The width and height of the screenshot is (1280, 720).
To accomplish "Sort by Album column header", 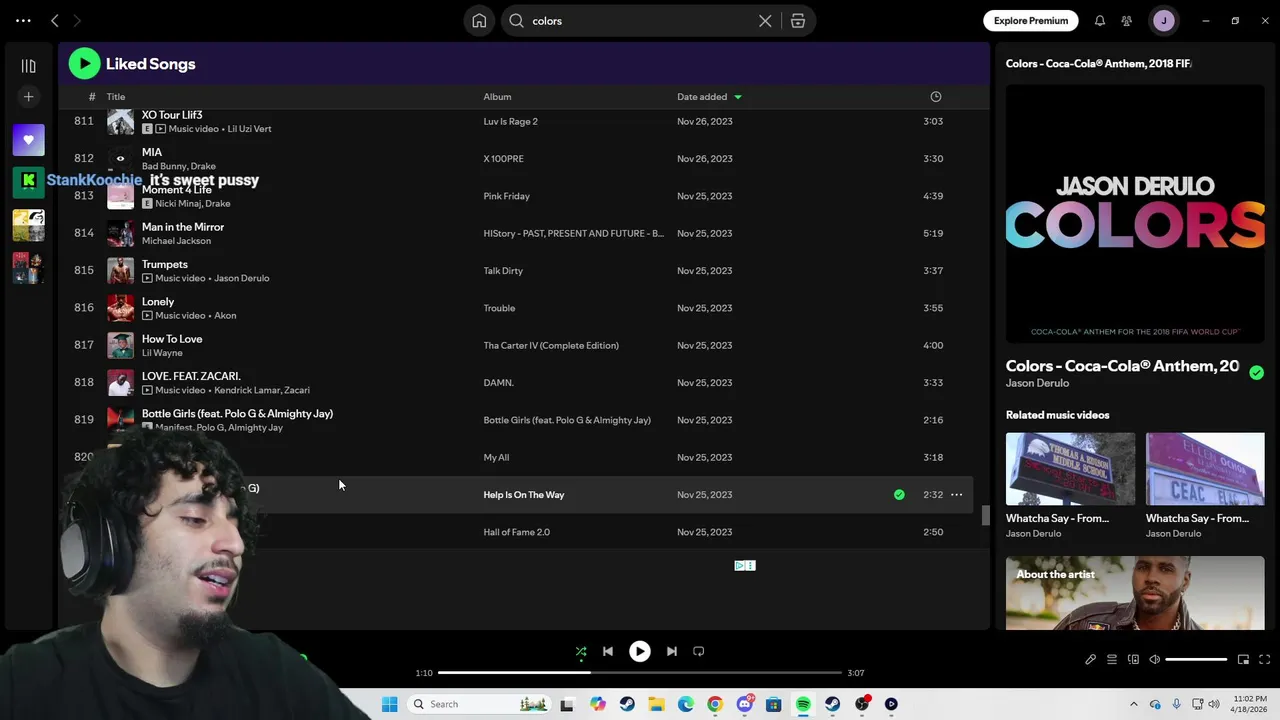I will click(x=497, y=97).
